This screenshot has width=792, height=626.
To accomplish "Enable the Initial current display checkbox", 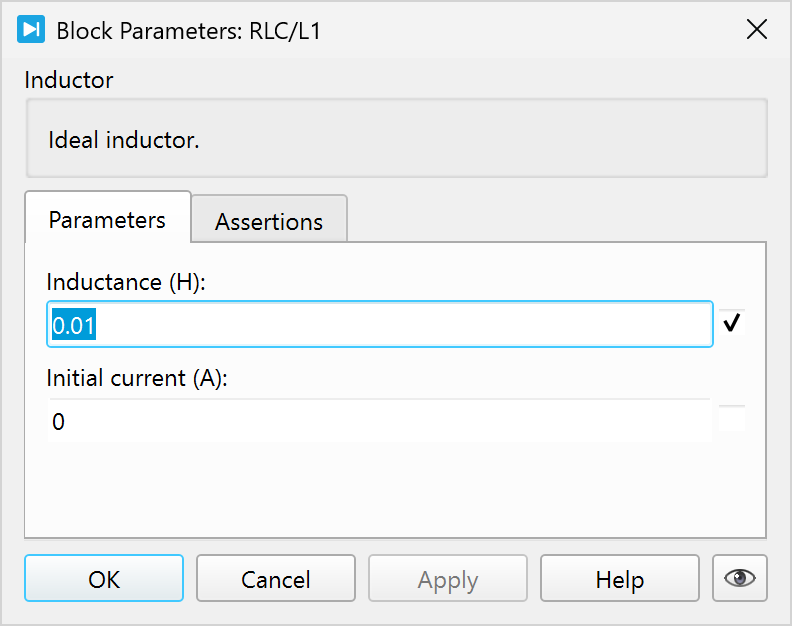I will pyautogui.click(x=732, y=420).
